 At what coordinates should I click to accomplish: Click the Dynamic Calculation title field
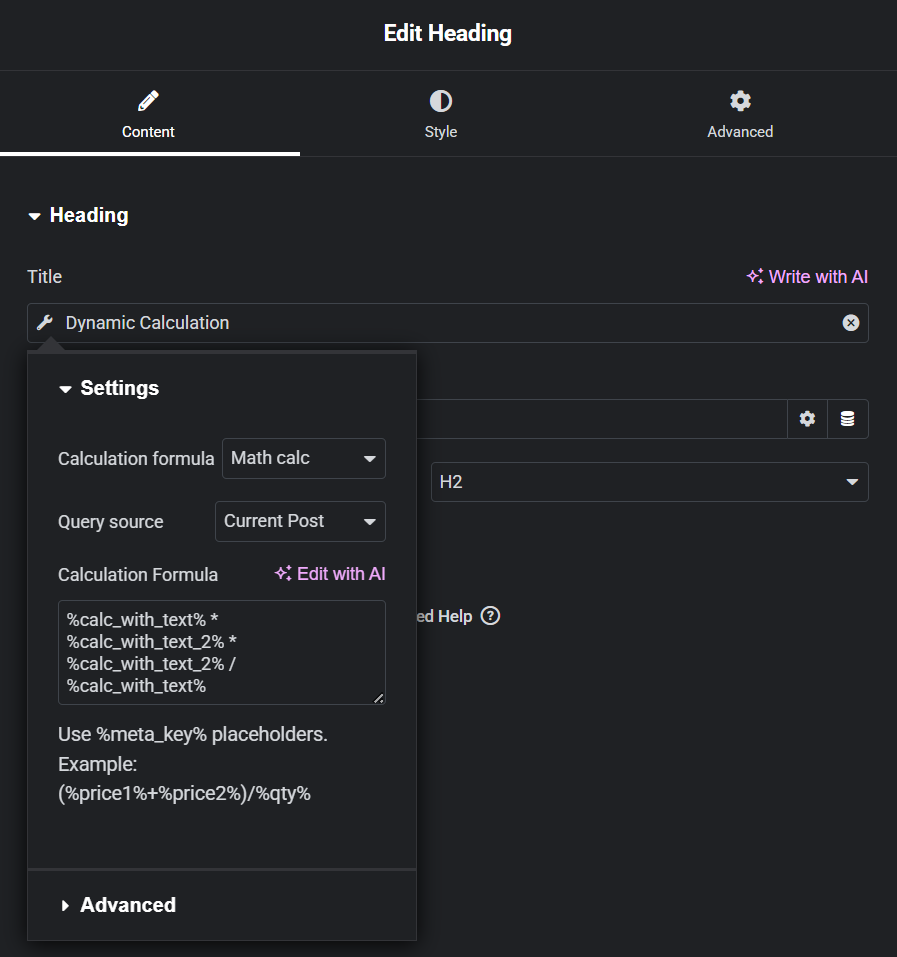[x=447, y=323]
